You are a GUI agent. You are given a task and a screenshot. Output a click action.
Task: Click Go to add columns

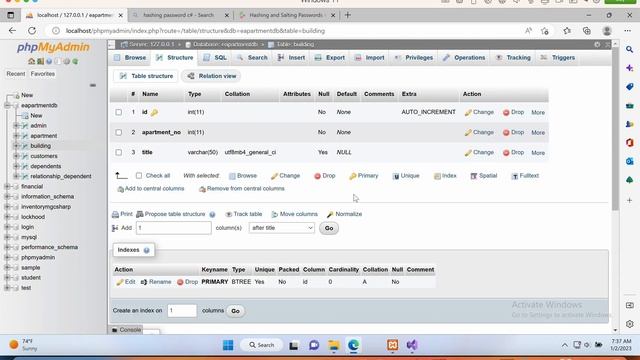click(329, 229)
